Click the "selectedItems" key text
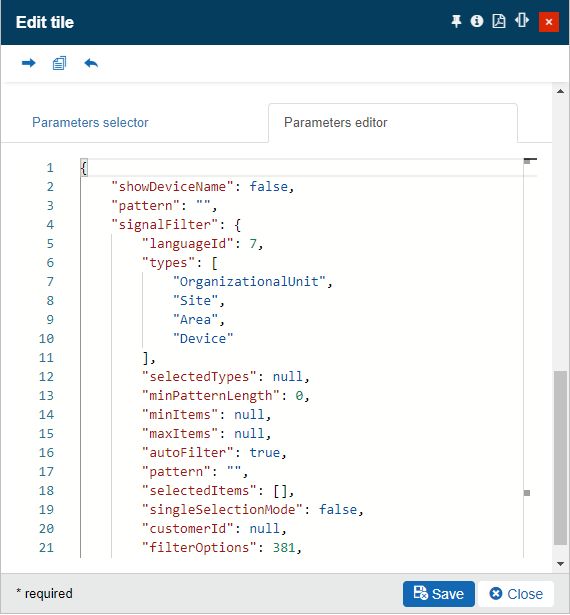The width and height of the screenshot is (570, 615). tap(199, 491)
